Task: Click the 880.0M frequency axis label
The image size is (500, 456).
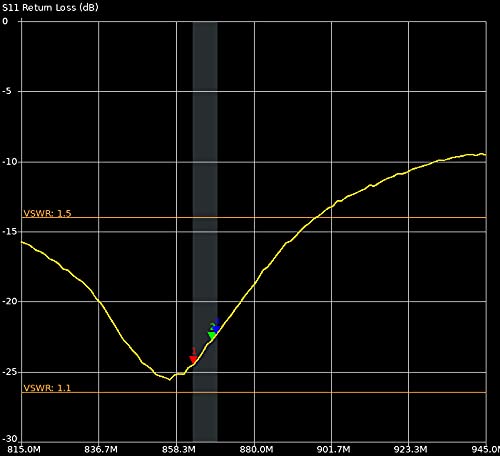Action: [x=256, y=449]
